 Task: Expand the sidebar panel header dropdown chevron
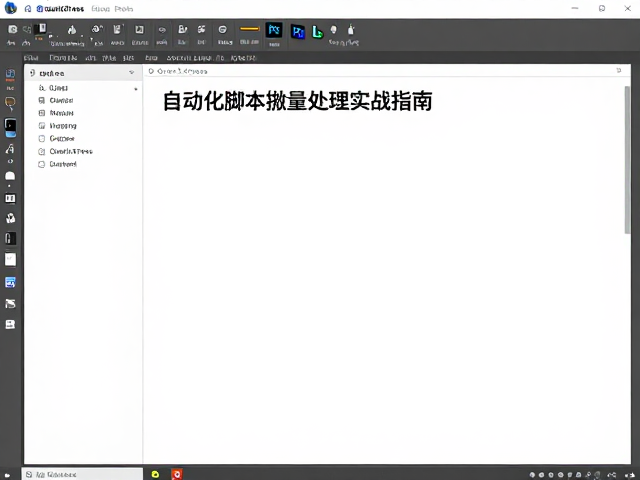click(x=132, y=72)
